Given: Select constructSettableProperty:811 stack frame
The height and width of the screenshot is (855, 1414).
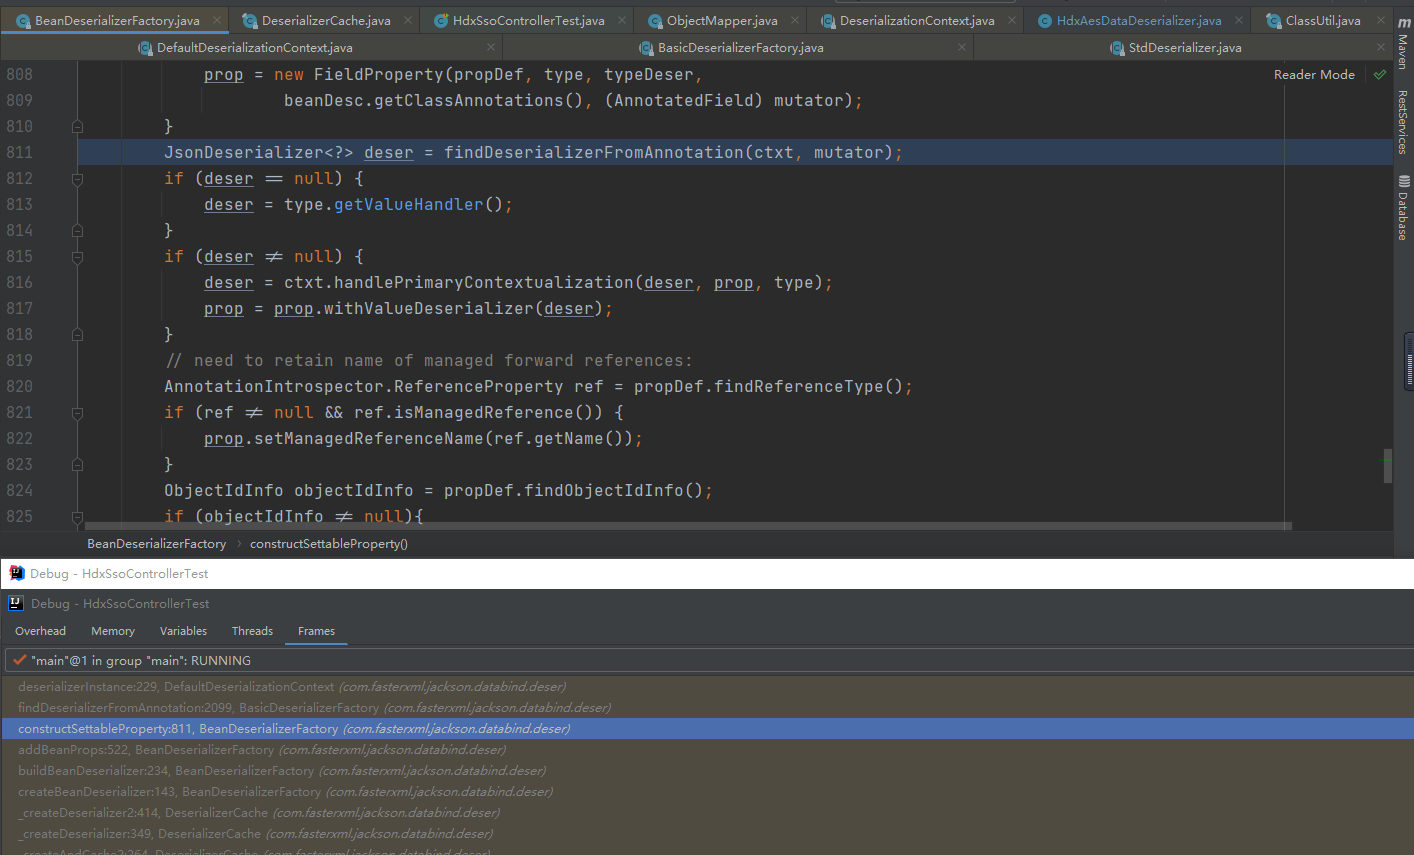Looking at the screenshot, I should tap(707, 728).
